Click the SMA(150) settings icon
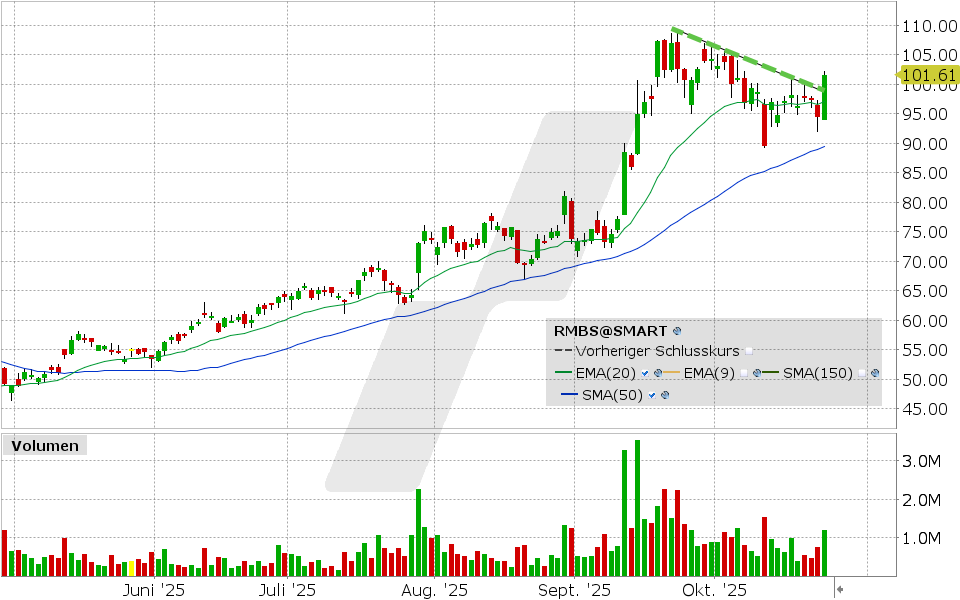This screenshot has width=960, height=600. tap(875, 373)
